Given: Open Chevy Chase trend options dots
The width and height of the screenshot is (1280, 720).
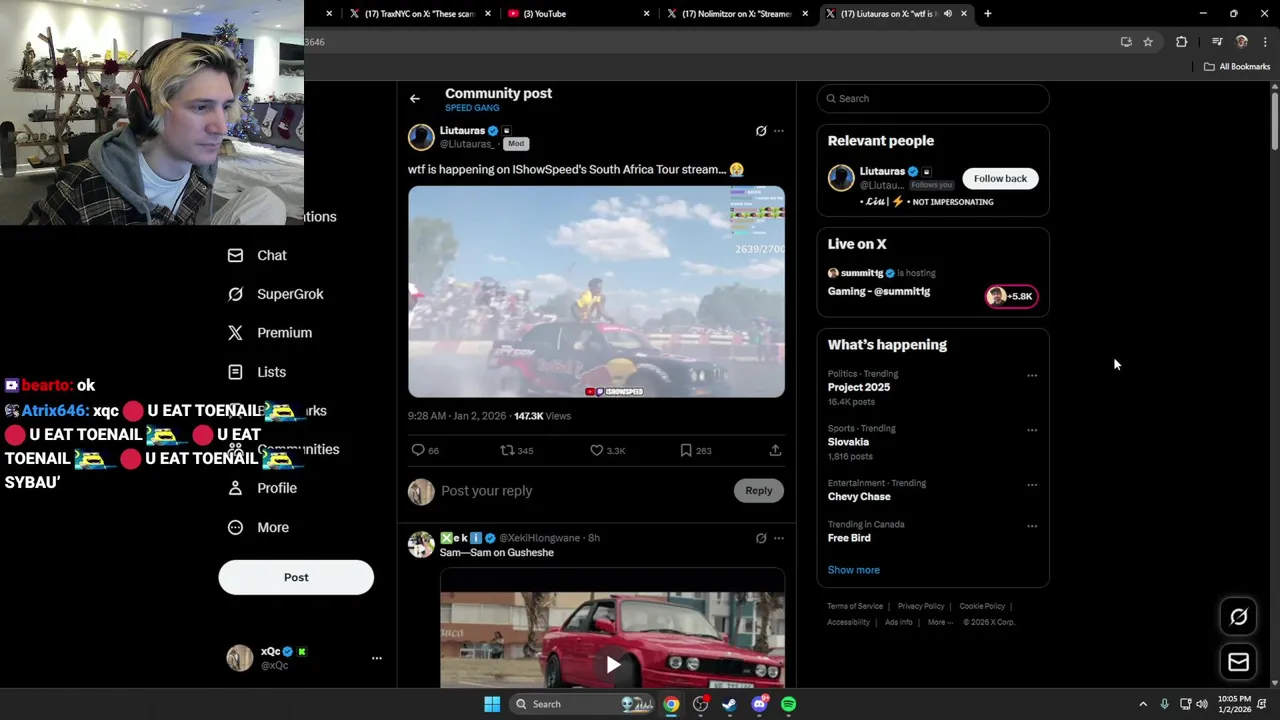Looking at the screenshot, I should [1032, 485].
